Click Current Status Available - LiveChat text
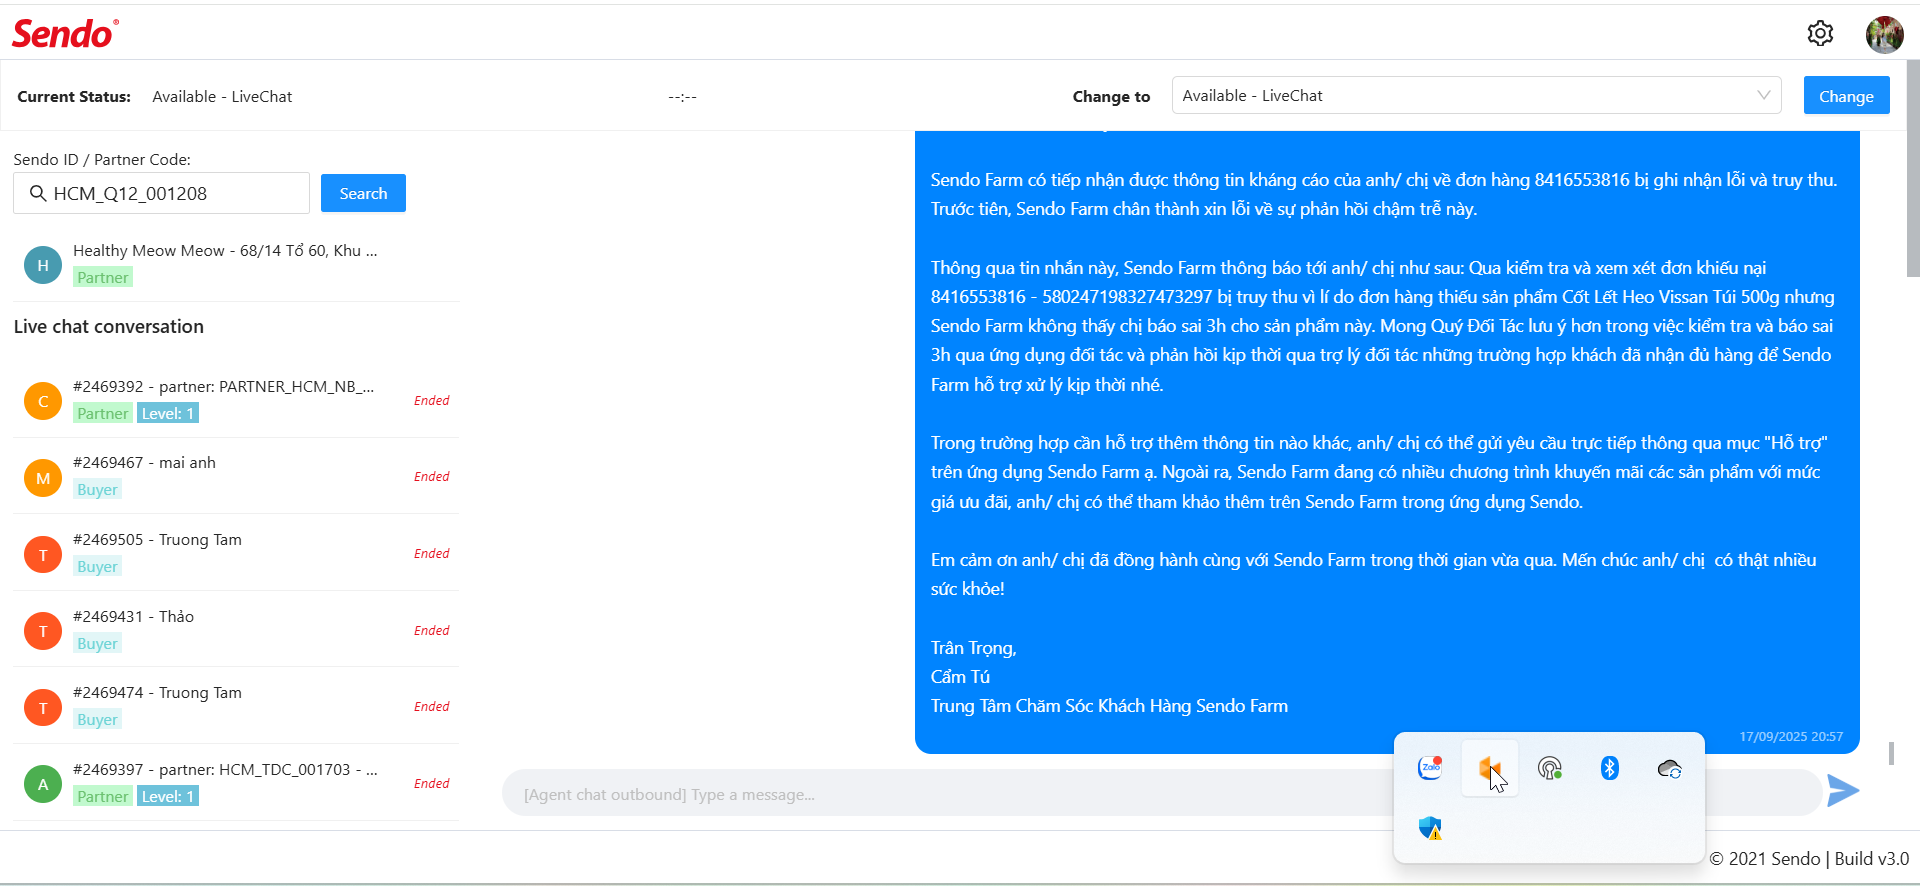Viewport: 1920px width, 886px height. (x=222, y=96)
